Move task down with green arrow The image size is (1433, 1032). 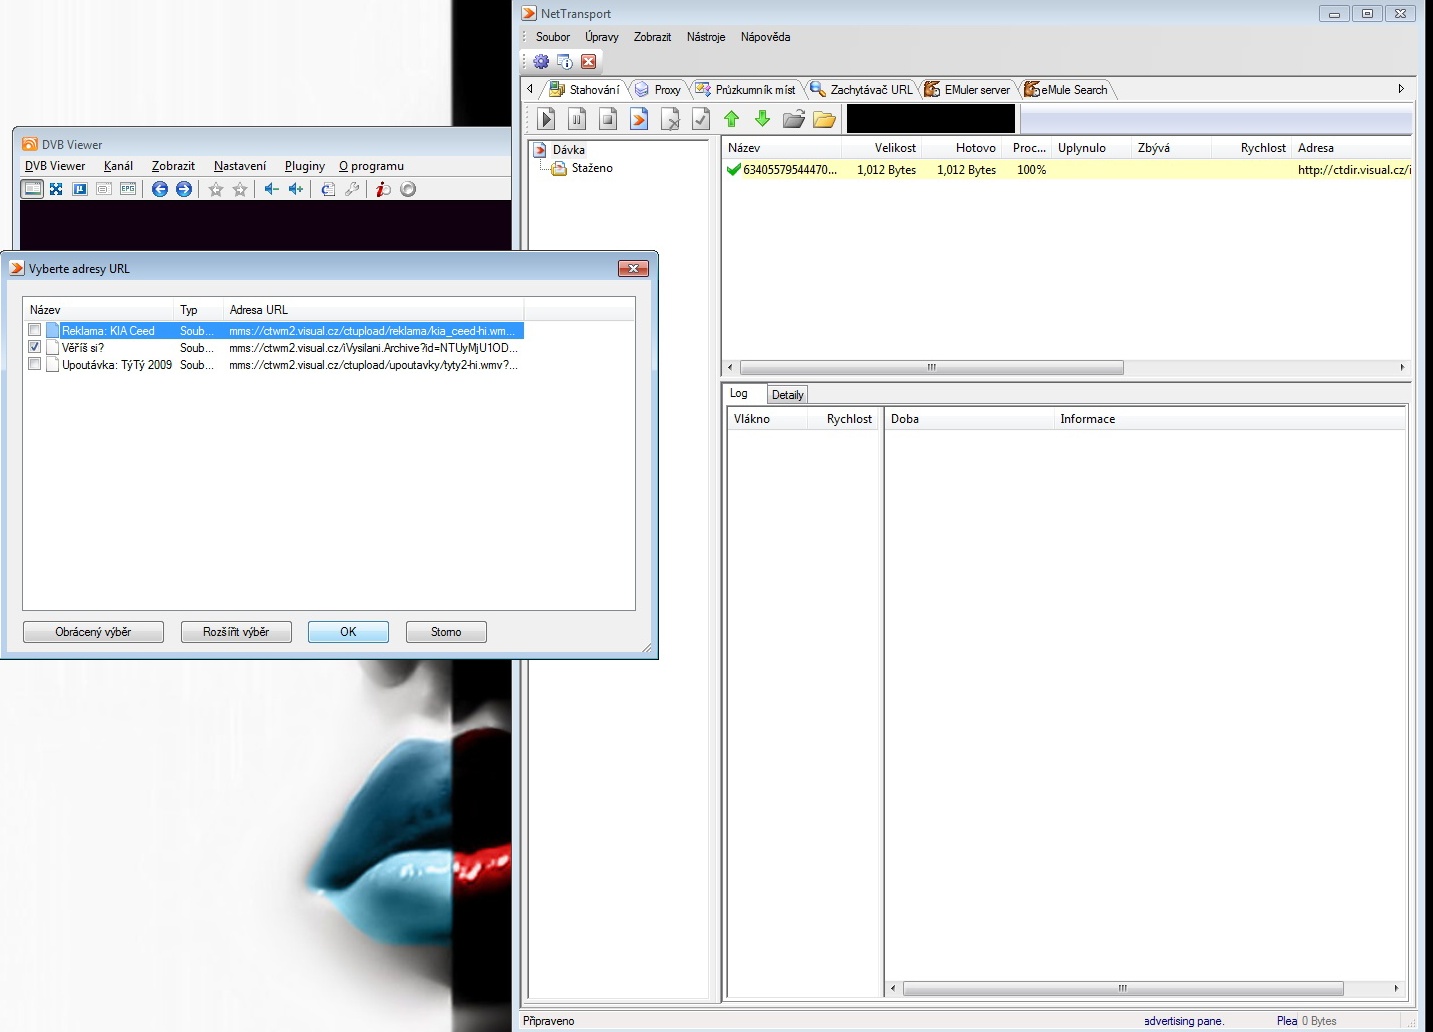762,119
